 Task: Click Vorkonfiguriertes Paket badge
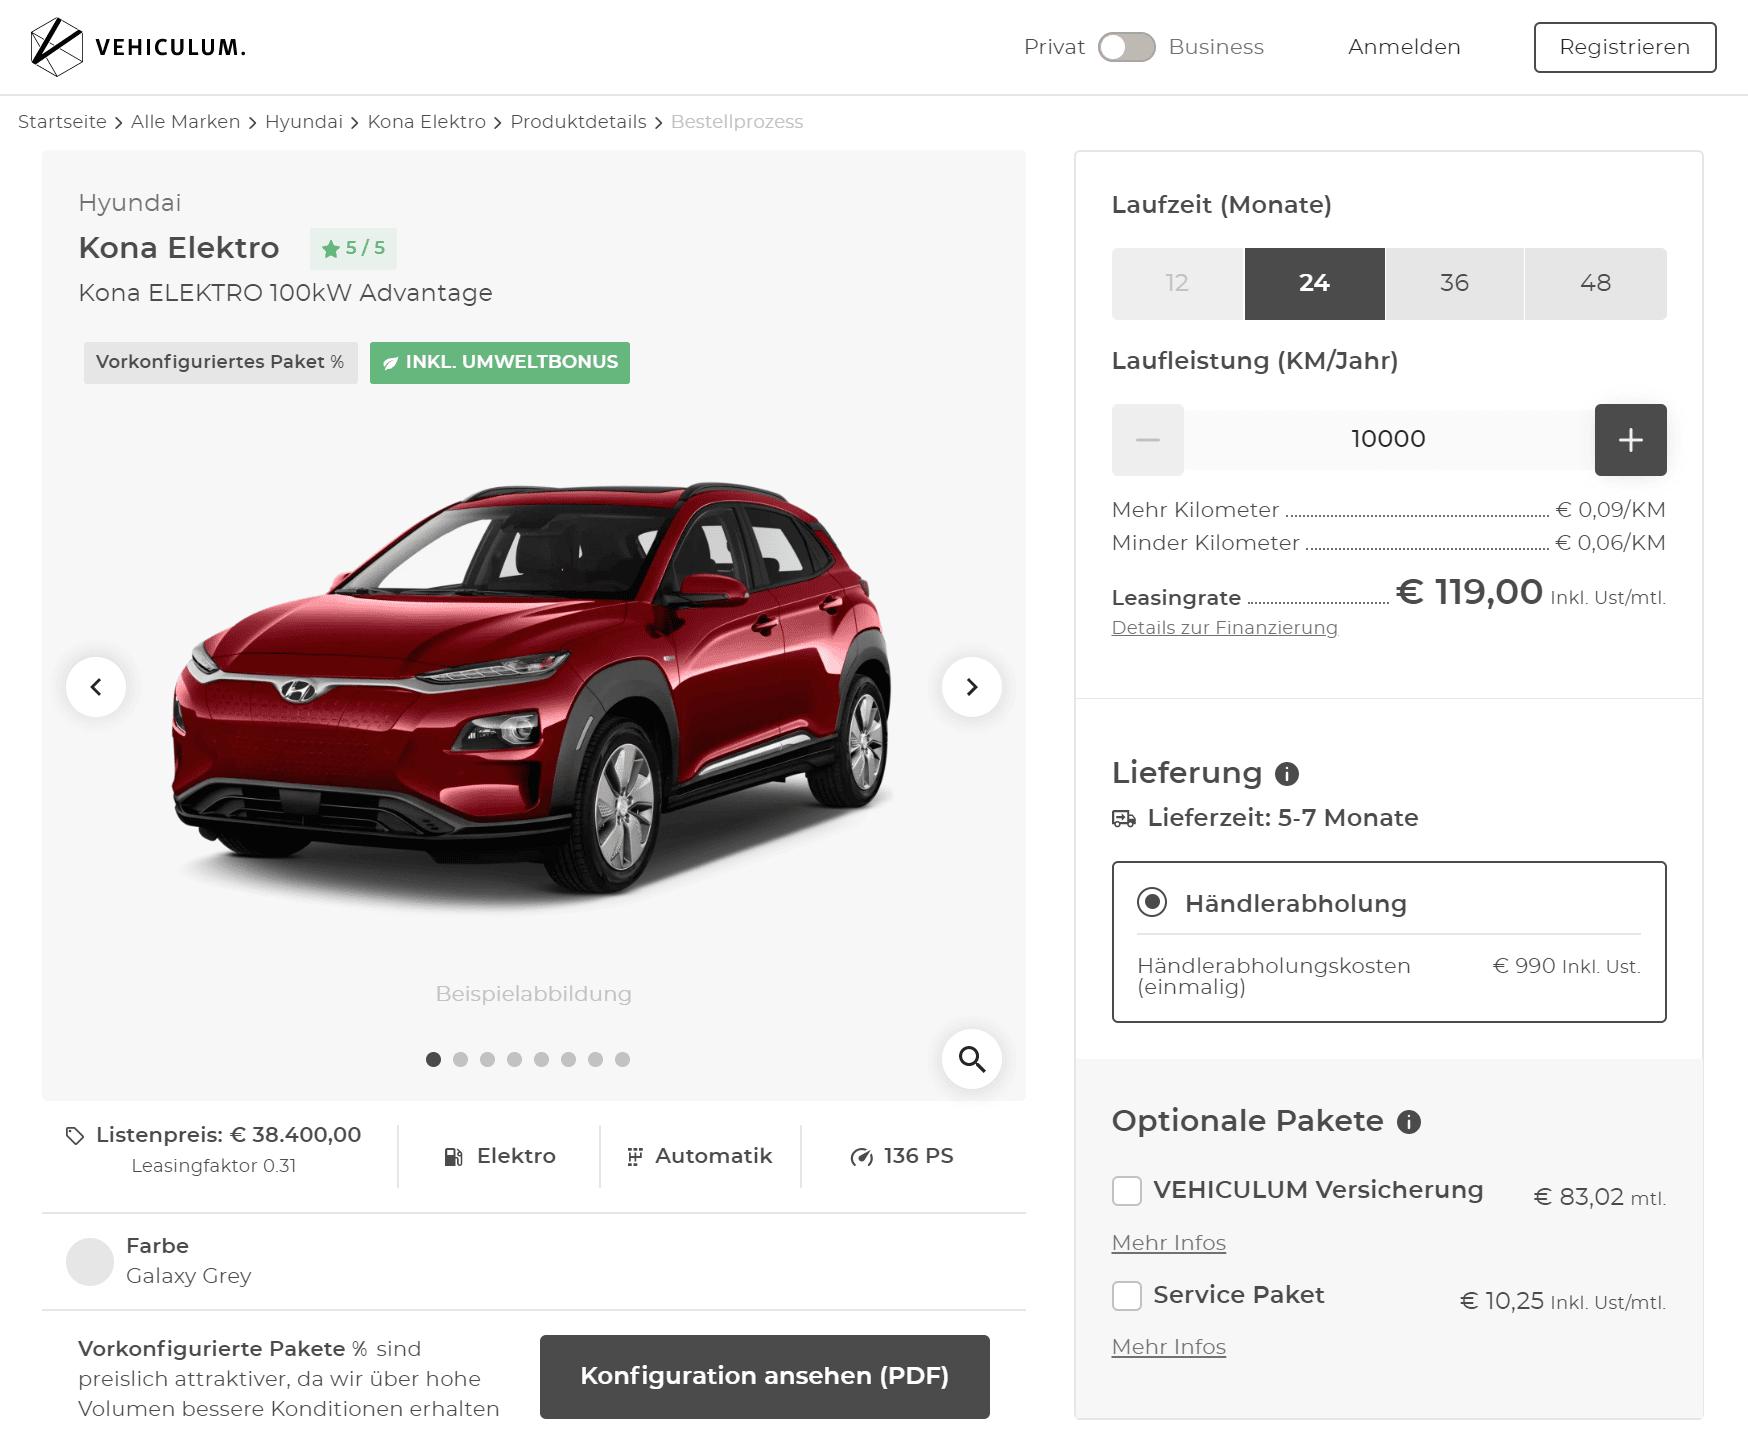221,362
